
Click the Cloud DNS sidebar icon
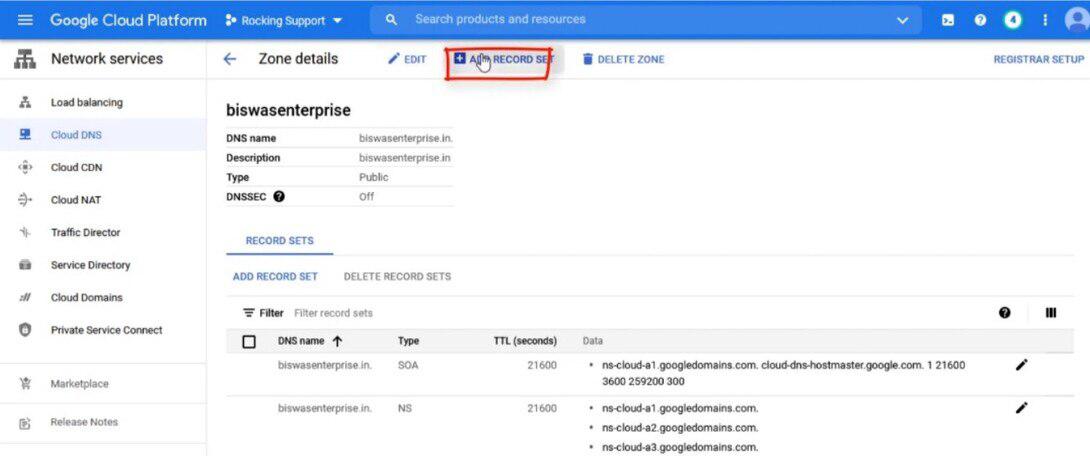[25, 135]
